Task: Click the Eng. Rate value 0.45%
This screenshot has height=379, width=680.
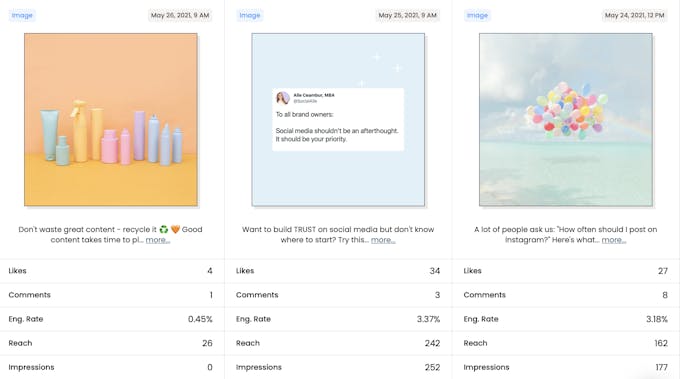Action: click(x=200, y=319)
